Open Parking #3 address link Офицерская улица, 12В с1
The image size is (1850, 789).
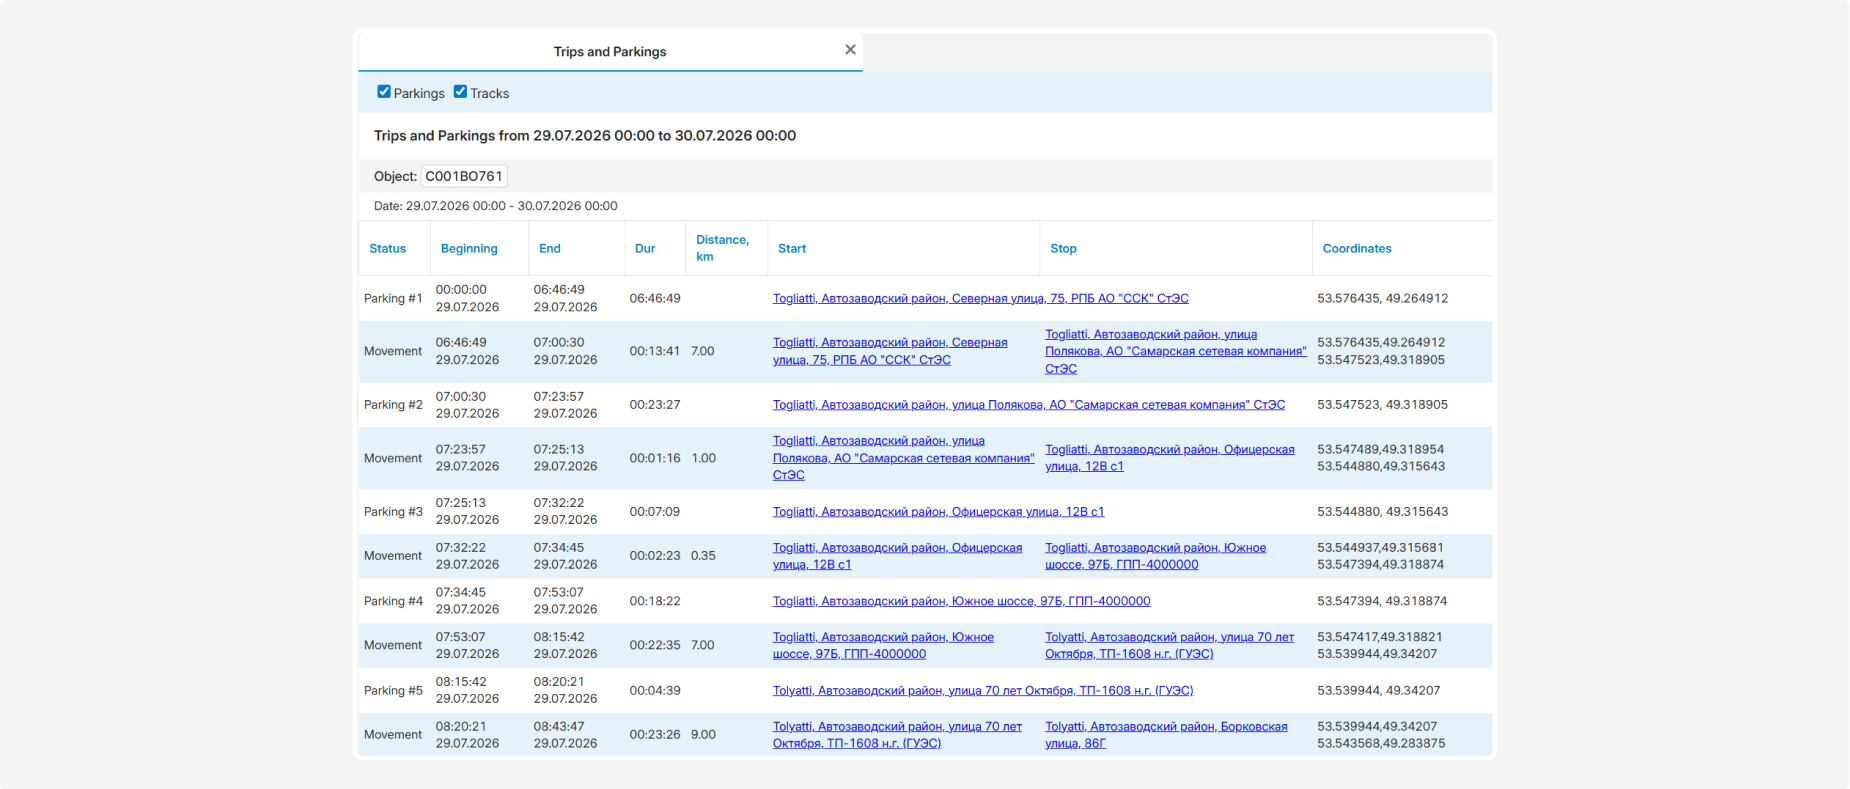coord(938,511)
